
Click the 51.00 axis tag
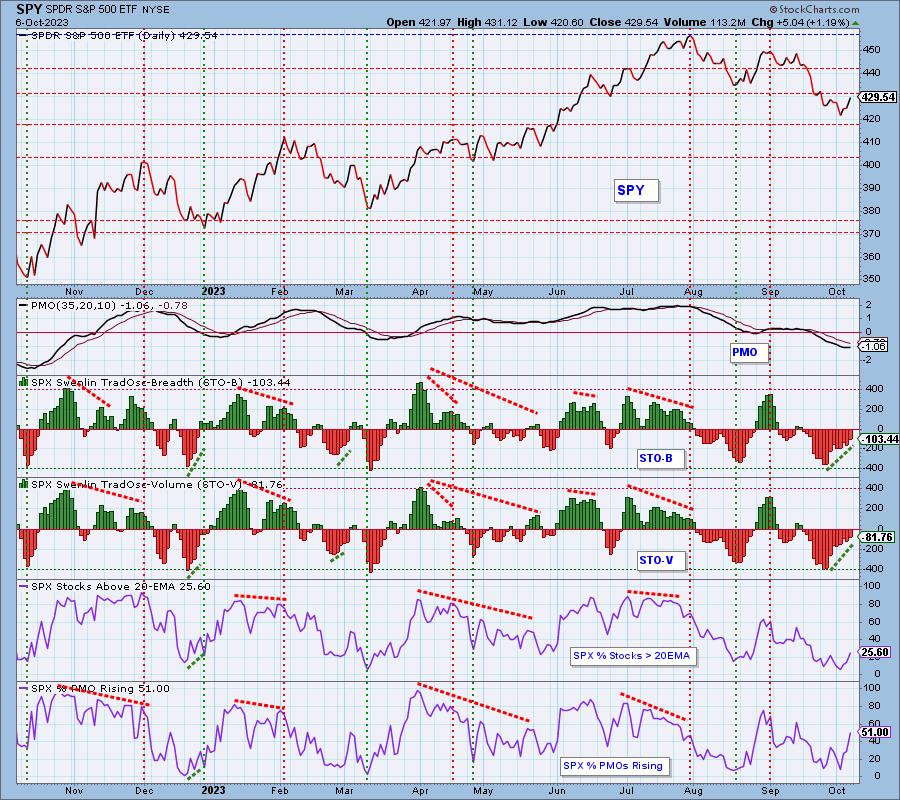tap(875, 732)
